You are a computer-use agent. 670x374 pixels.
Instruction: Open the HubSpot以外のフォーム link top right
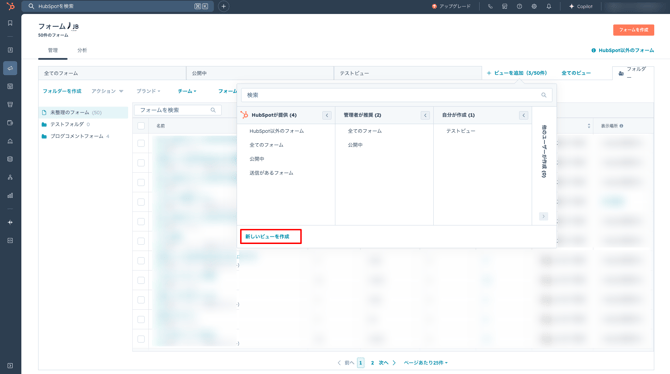(623, 50)
